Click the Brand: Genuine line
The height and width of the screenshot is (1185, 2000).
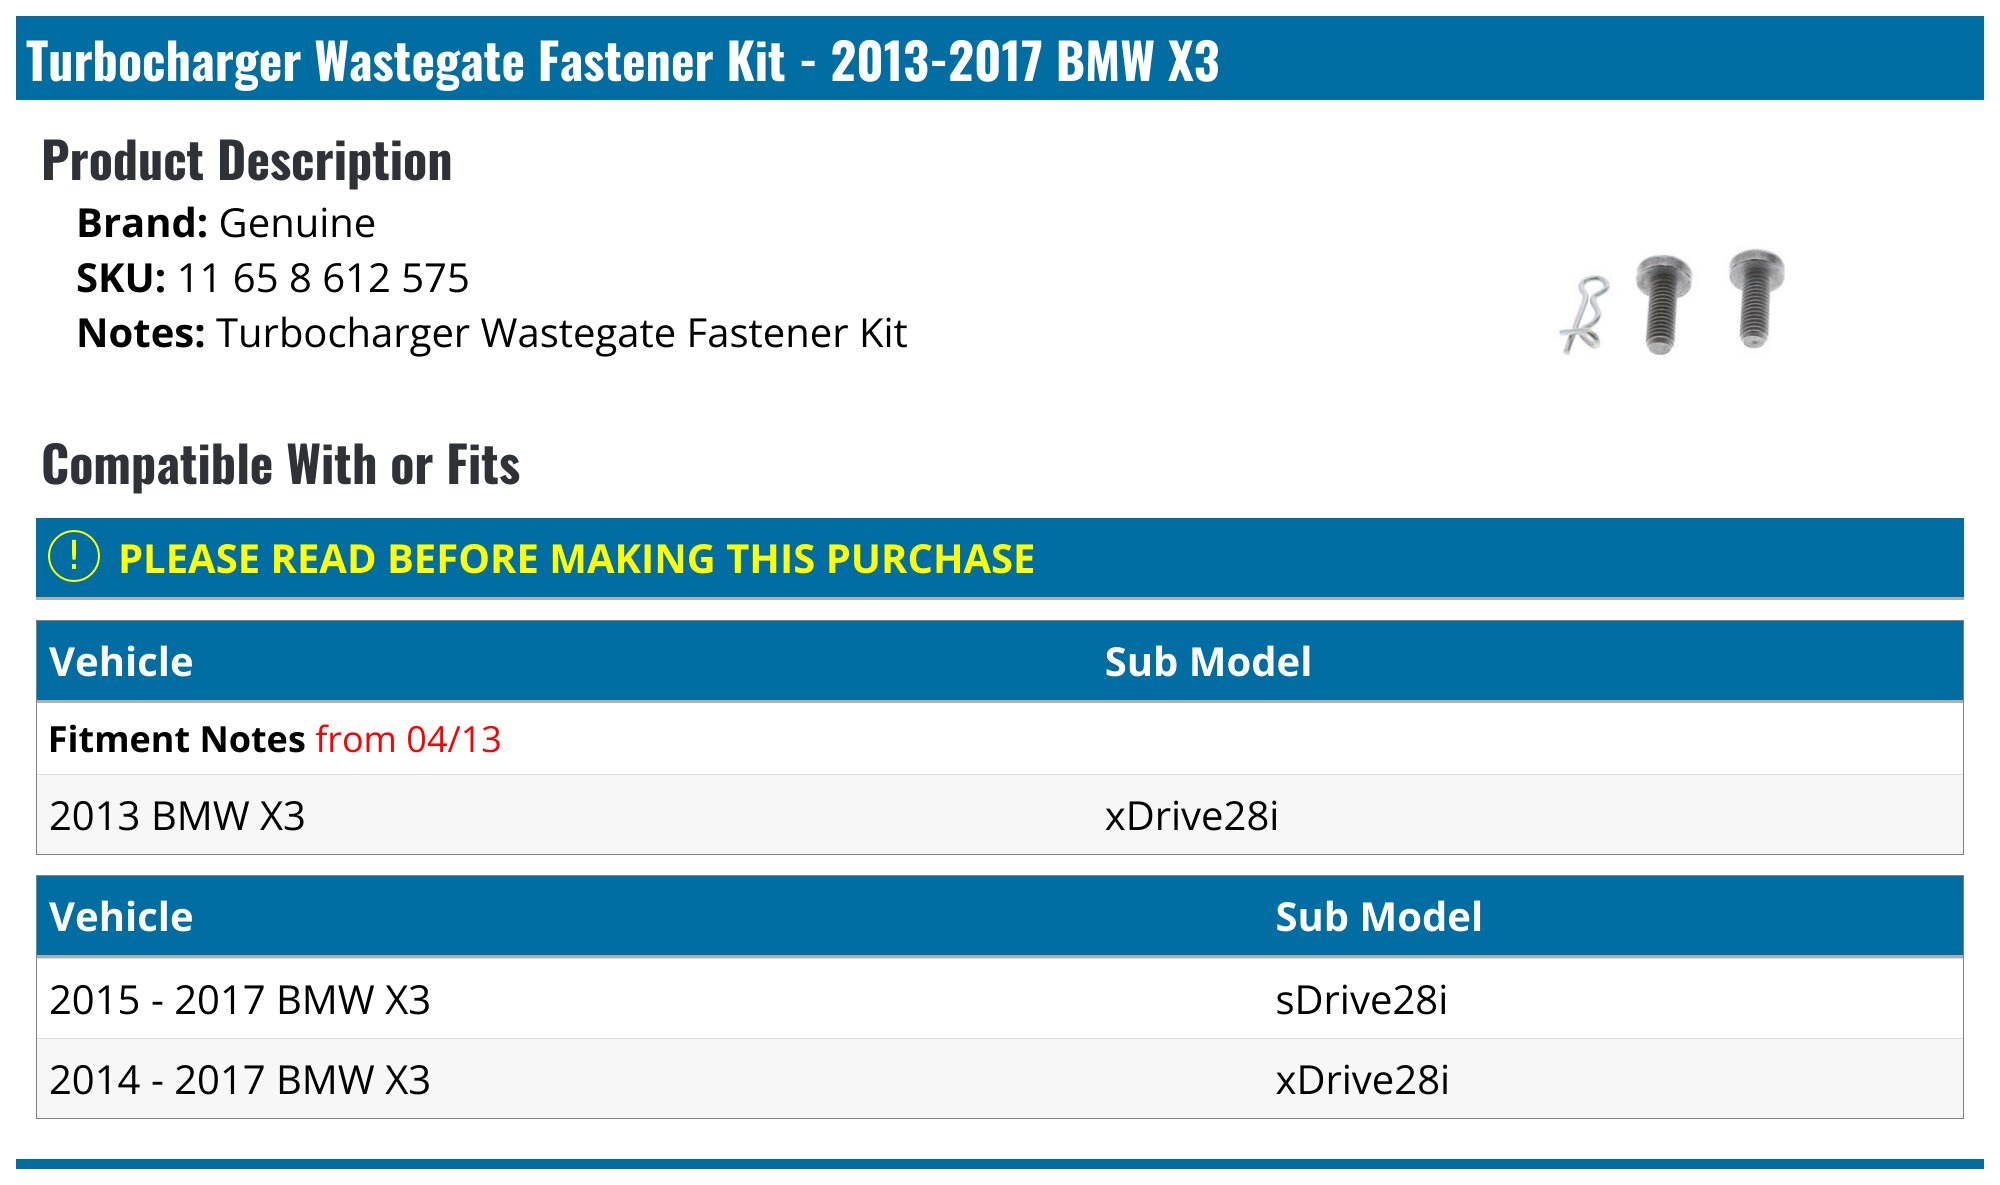click(226, 223)
